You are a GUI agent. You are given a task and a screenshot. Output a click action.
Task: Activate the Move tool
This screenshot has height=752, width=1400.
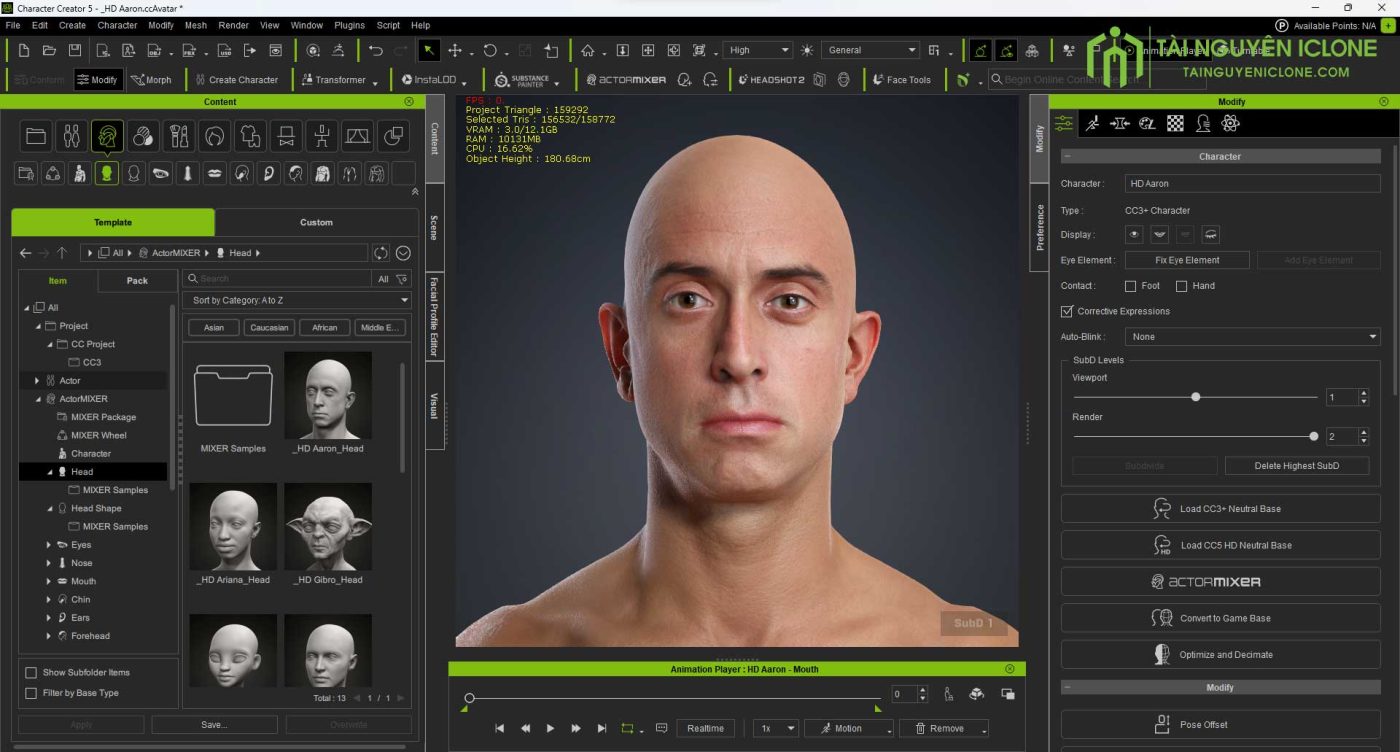(455, 50)
